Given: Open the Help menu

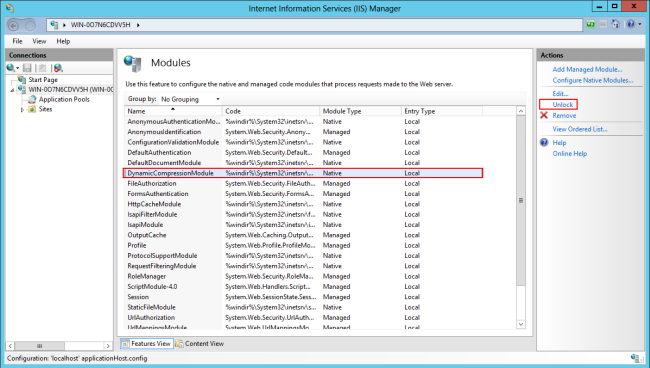Looking at the screenshot, I should (63, 41).
